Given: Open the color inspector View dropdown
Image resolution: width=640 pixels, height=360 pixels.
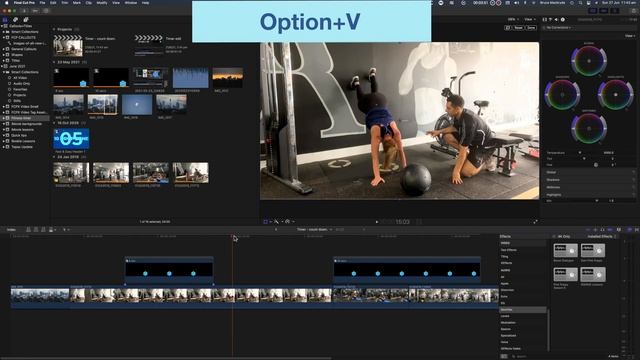Looking at the screenshot, I should (630, 36).
